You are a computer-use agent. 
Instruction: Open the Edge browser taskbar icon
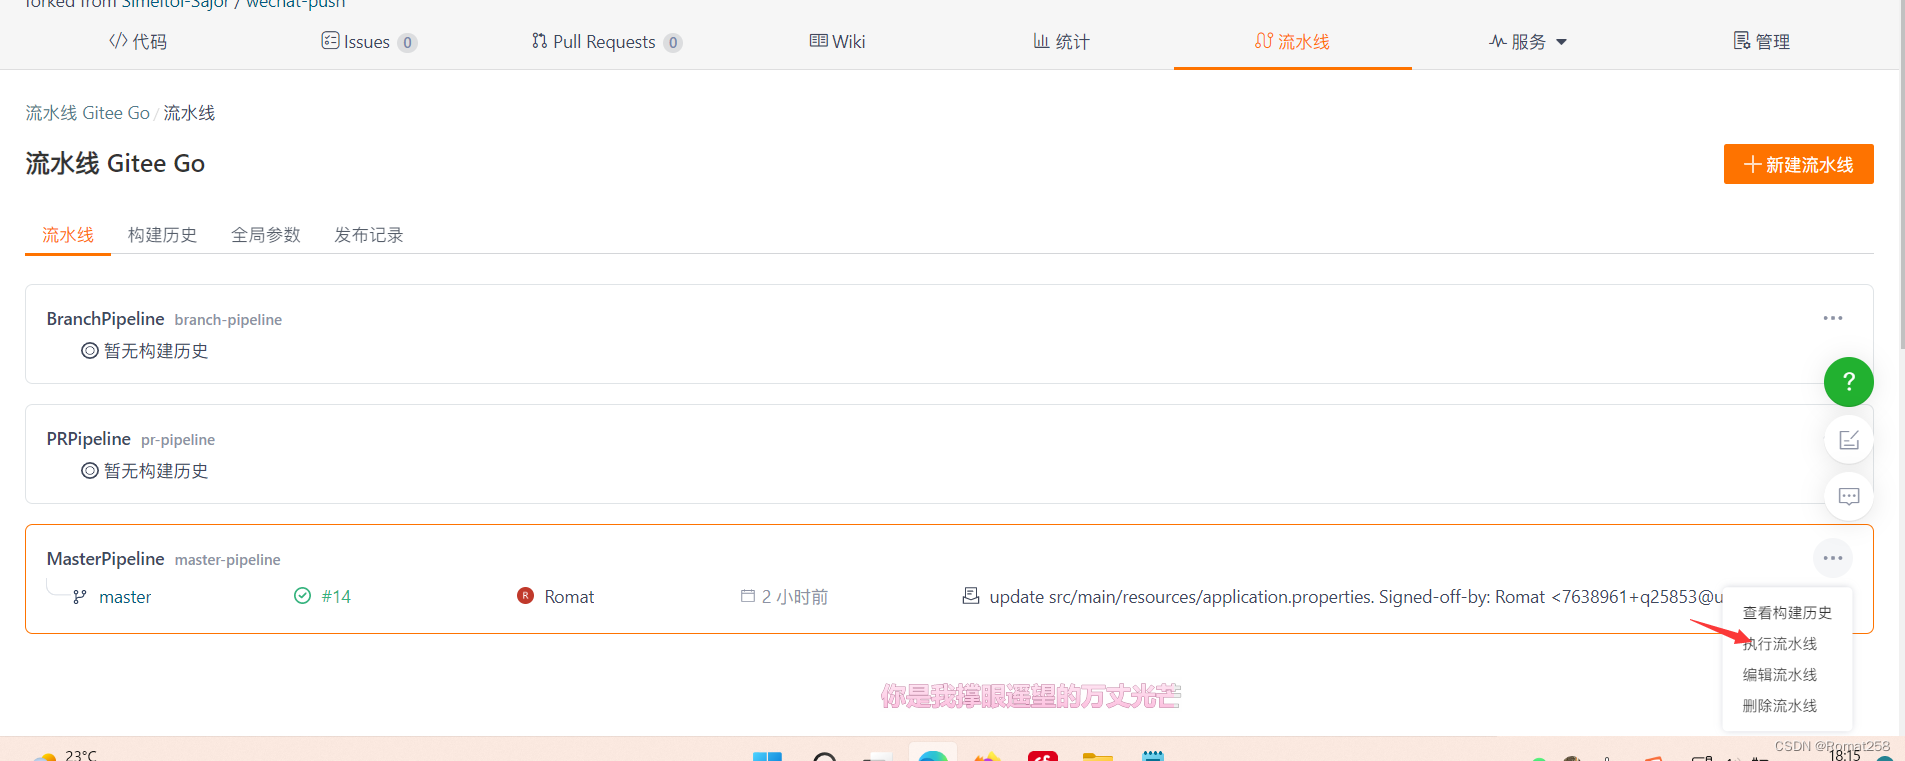point(932,755)
